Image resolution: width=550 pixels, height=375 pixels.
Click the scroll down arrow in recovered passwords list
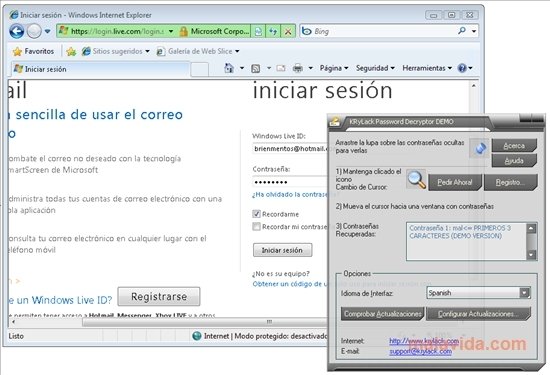pos(531,255)
